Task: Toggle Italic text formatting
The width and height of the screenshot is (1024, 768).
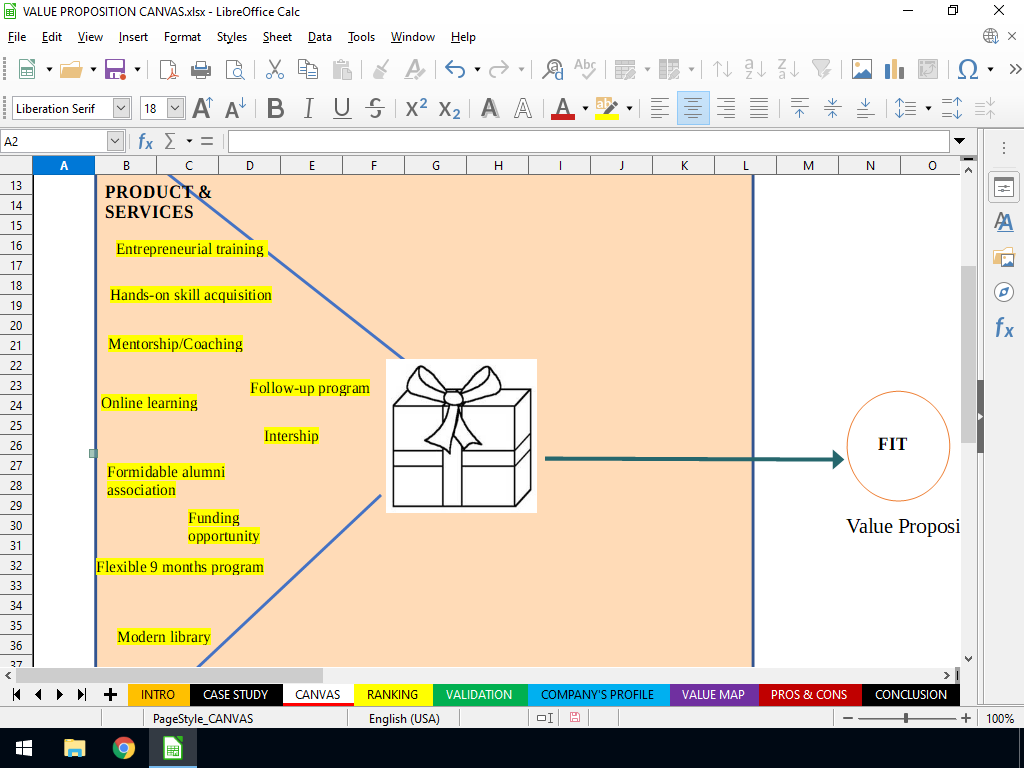Action: 308,108
